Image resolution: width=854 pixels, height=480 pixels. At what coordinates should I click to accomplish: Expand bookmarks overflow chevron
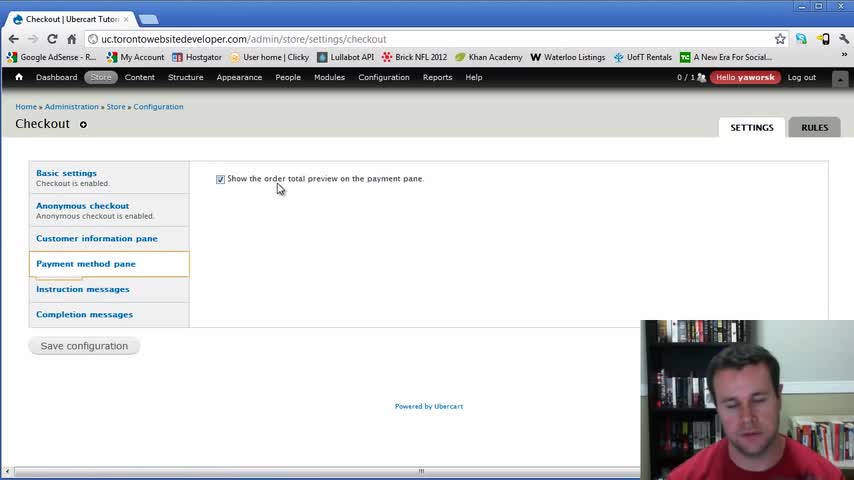tap(844, 55)
